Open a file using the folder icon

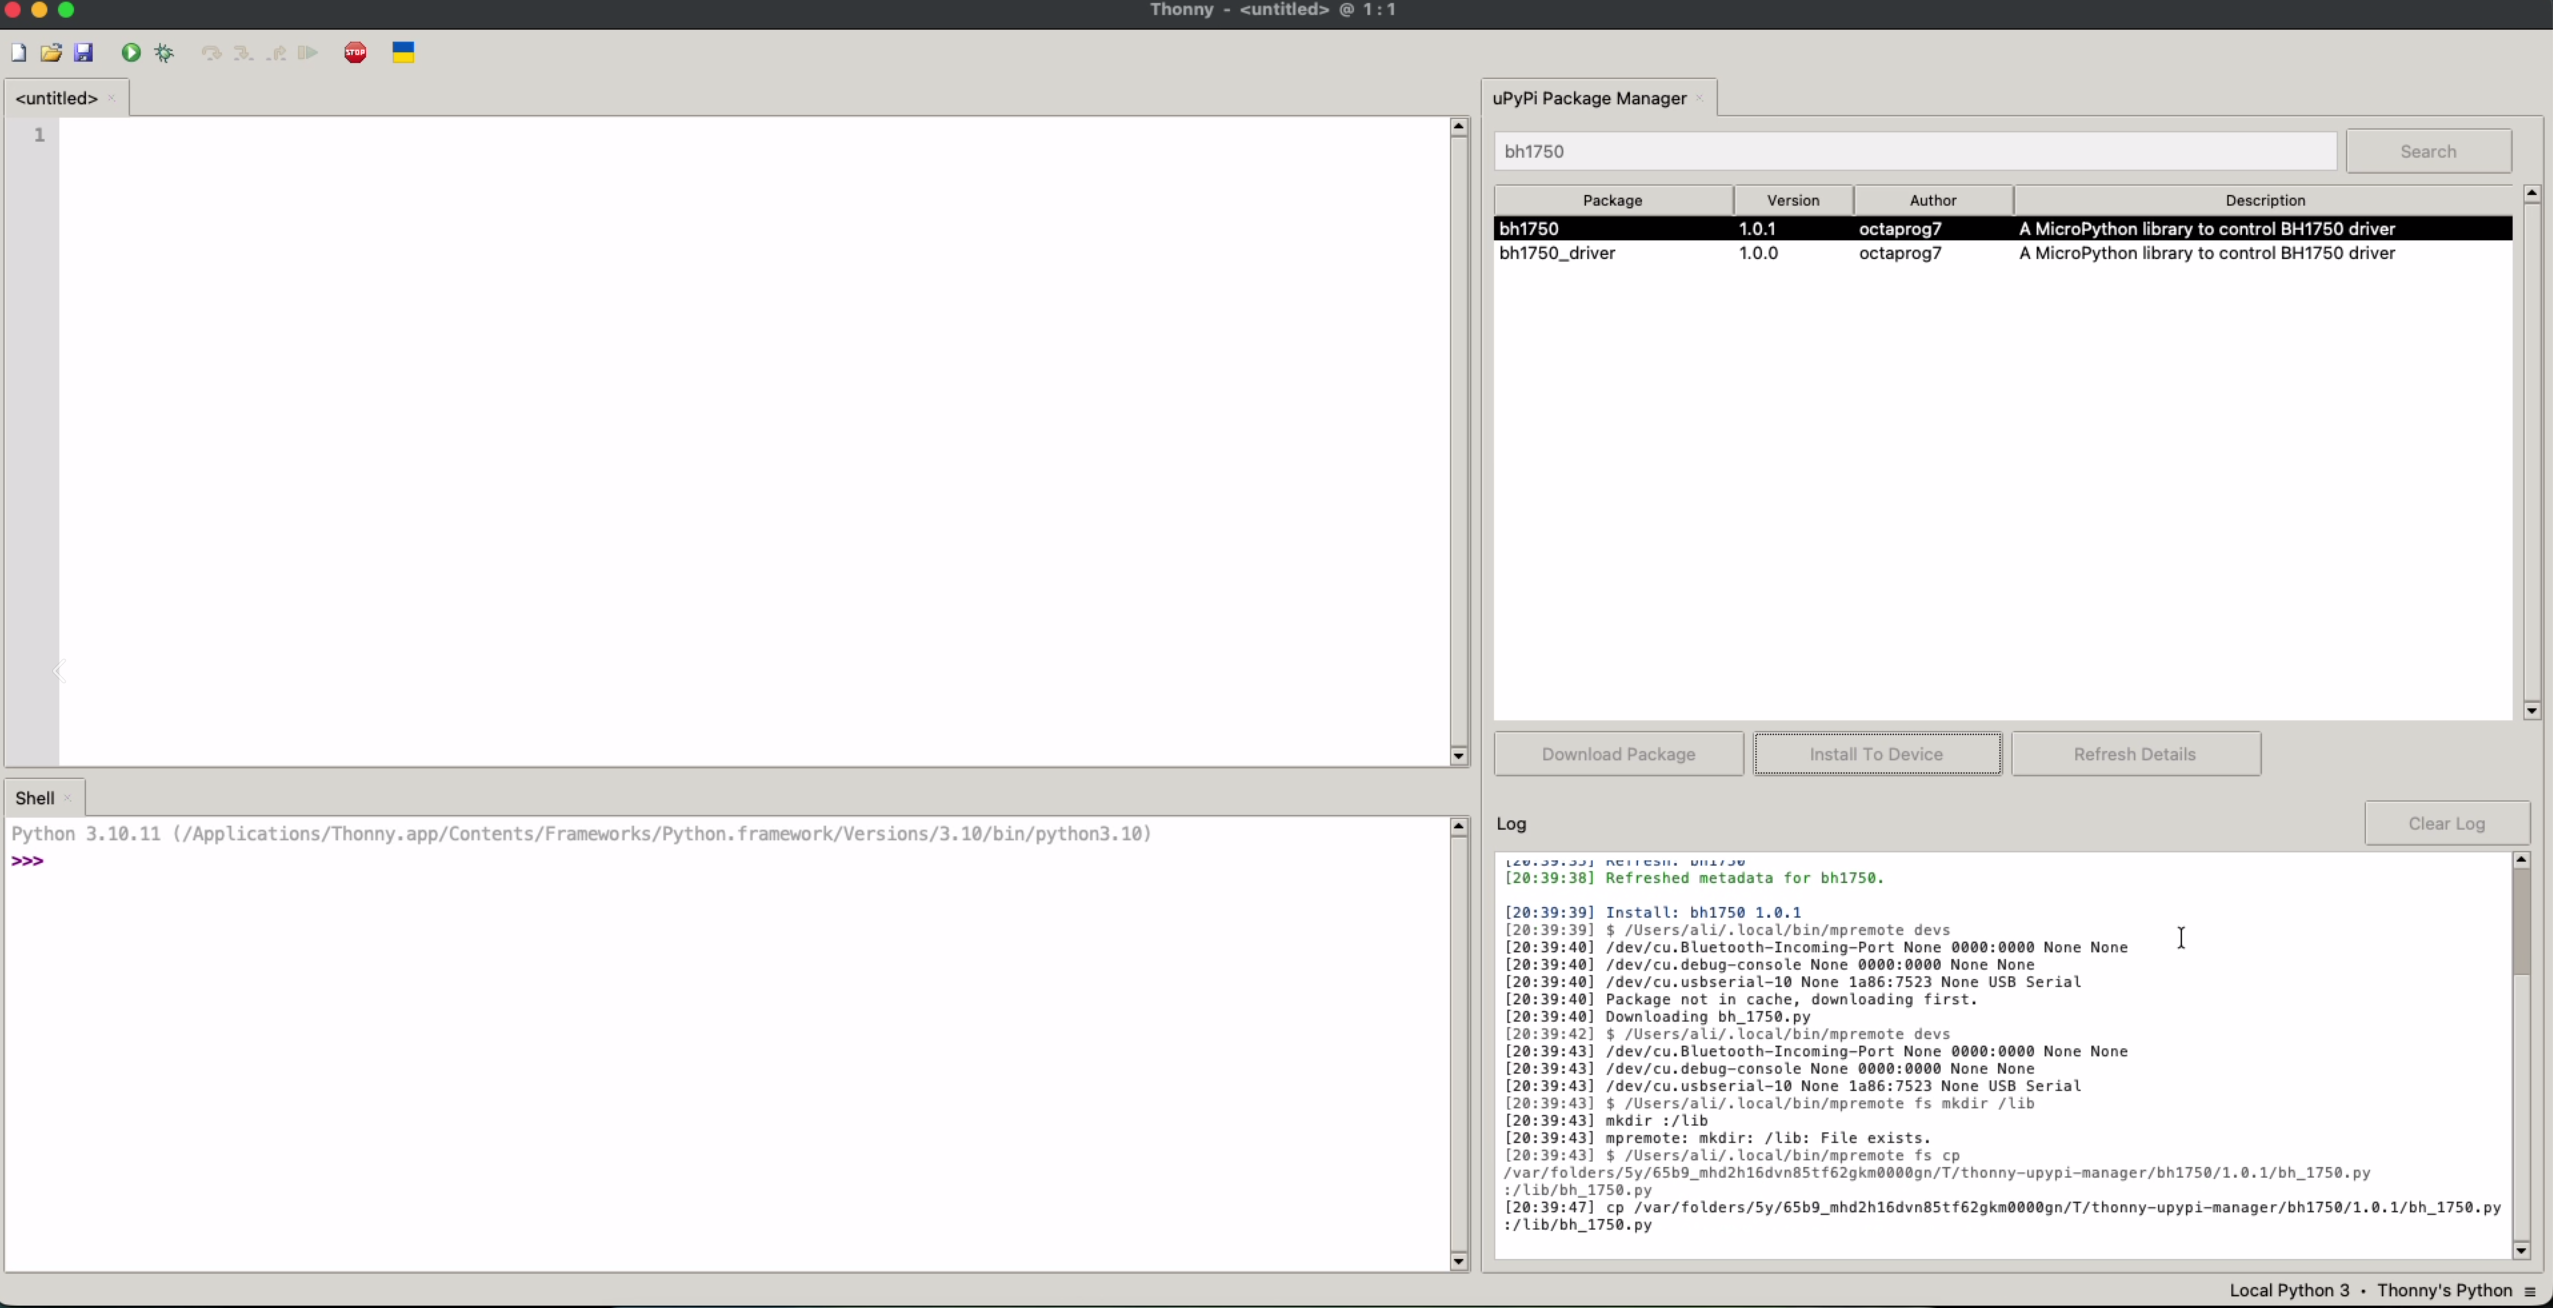(x=51, y=53)
